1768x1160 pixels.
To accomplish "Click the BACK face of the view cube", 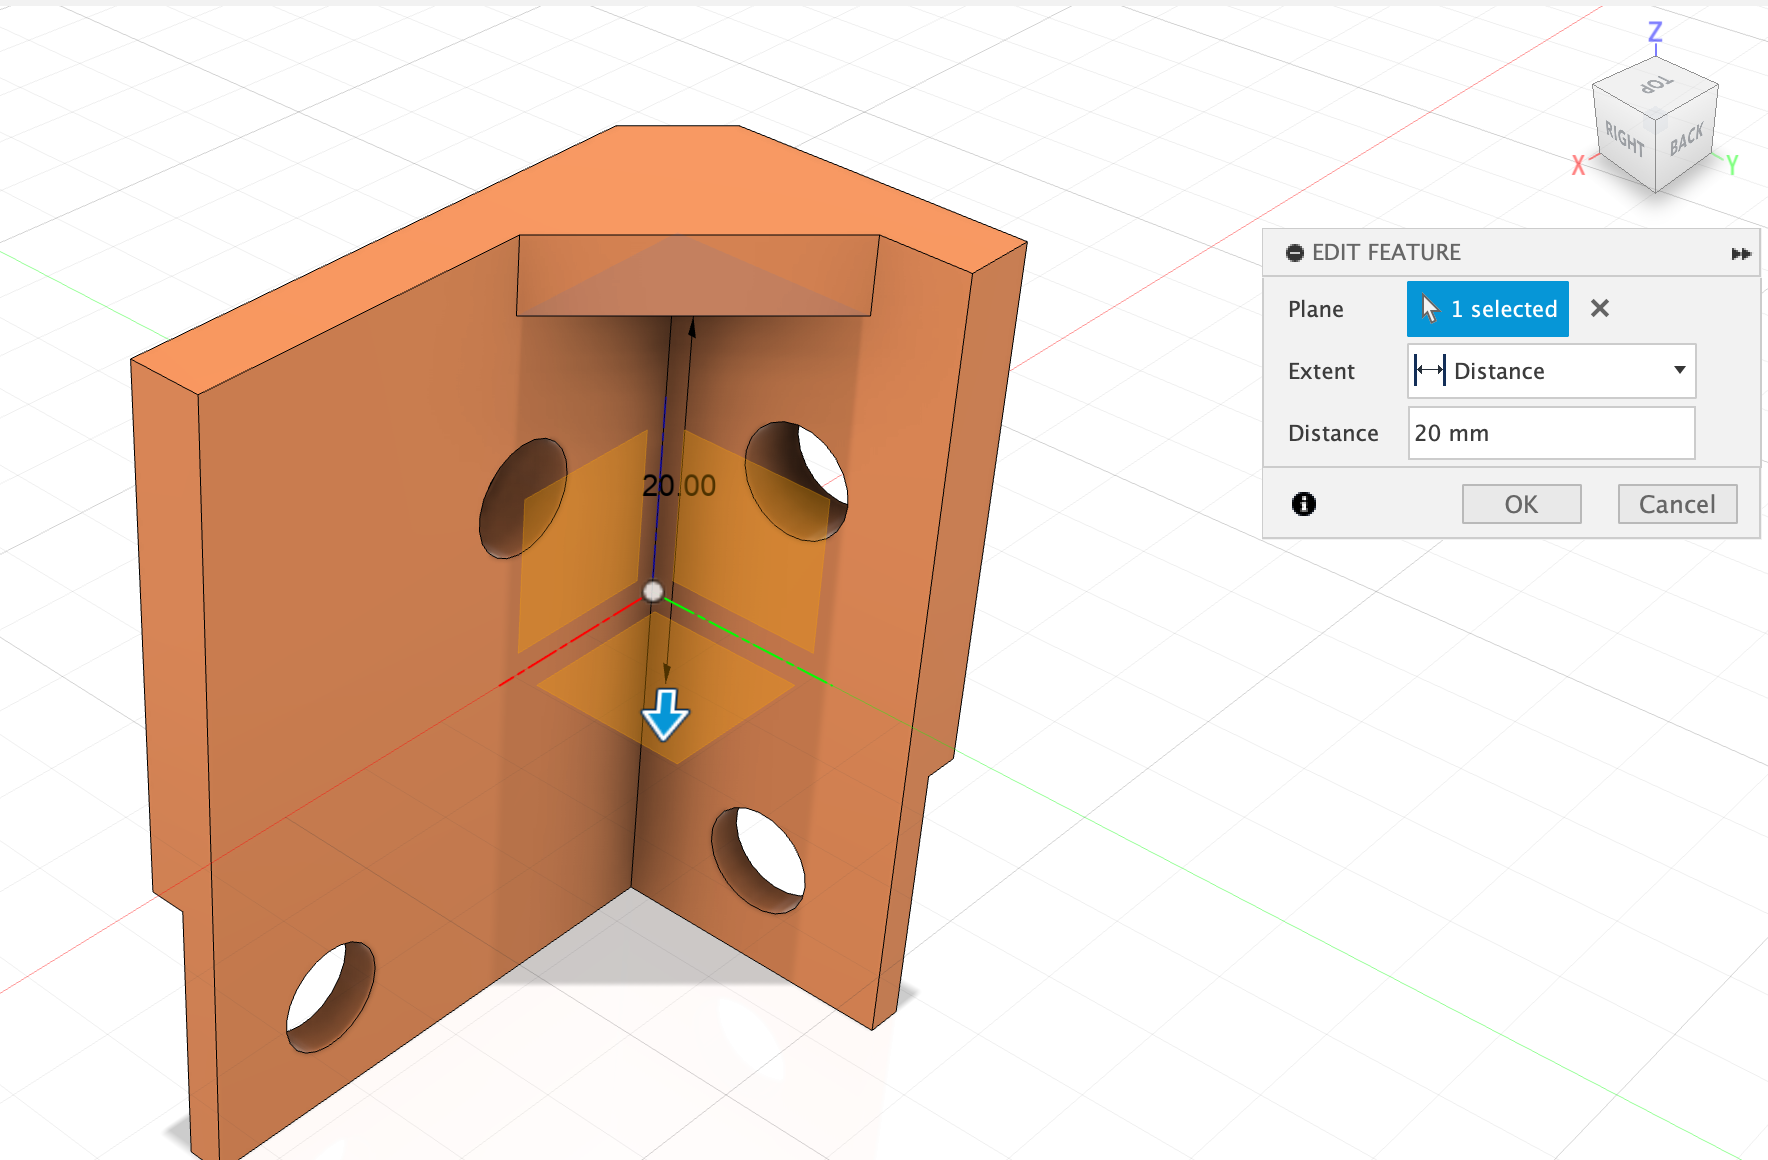I will point(1687,139).
